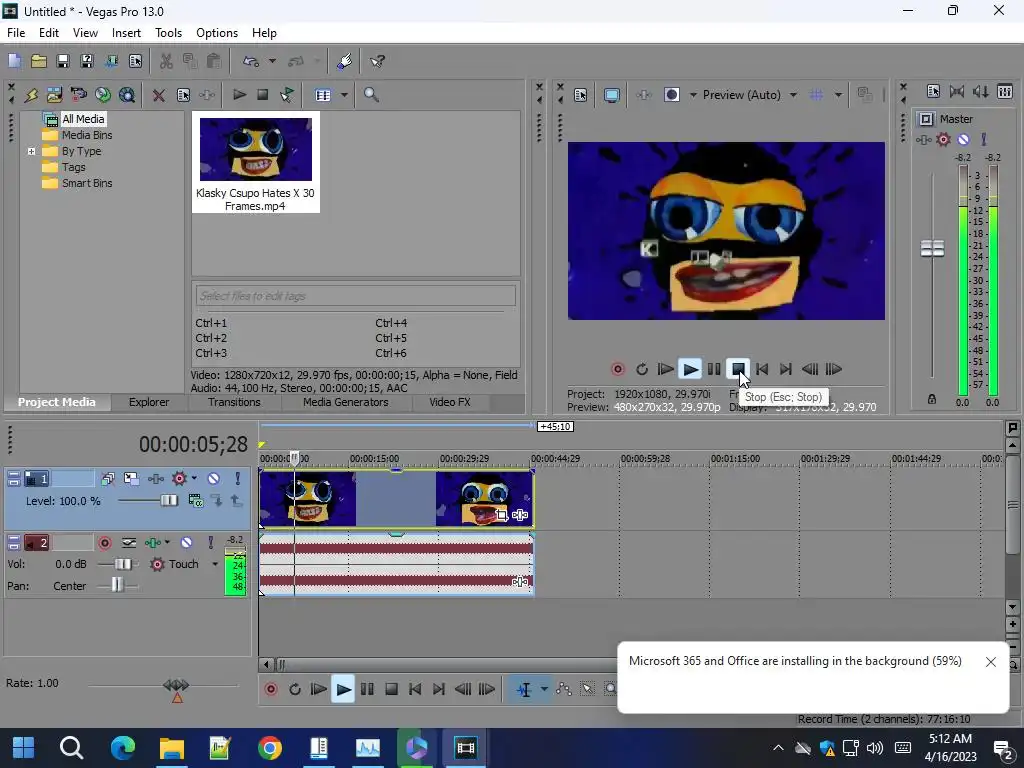Open the Undo history dropdown arrow
The height and width of the screenshot is (768, 1024).
pyautogui.click(x=272, y=61)
